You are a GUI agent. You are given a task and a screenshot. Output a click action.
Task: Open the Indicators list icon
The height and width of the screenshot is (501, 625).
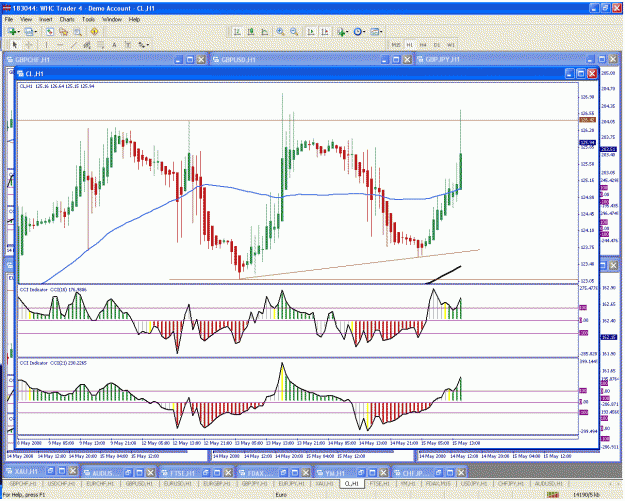(x=341, y=32)
